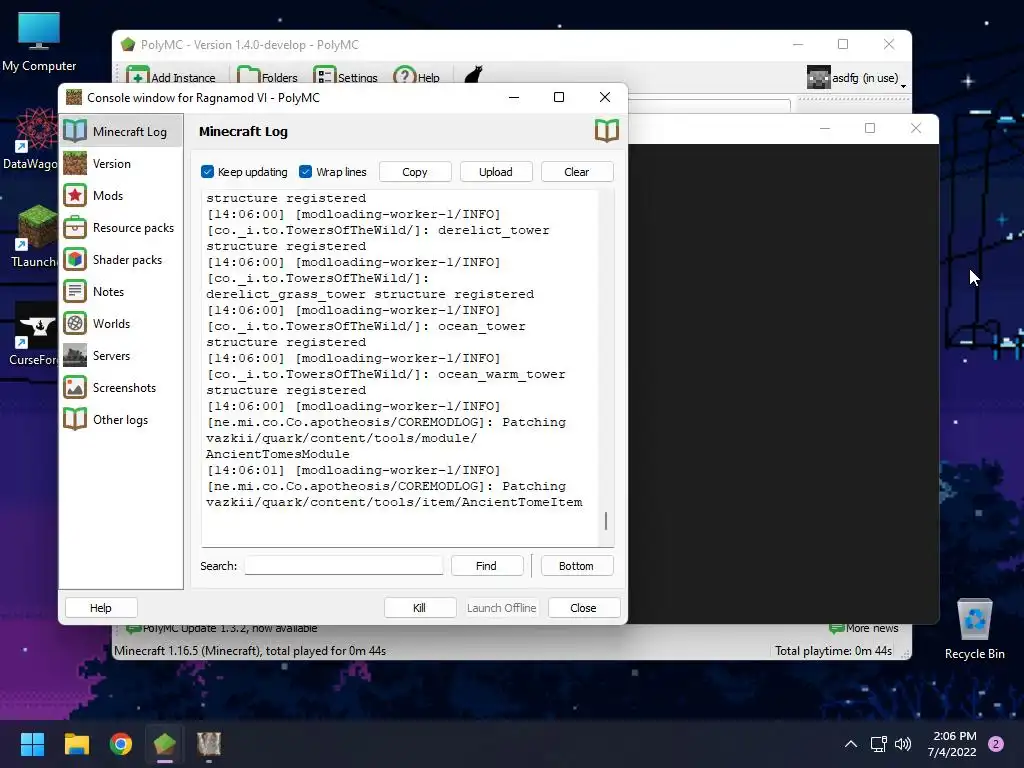The image size is (1024, 768).
Task: Click the console window Help button
Action: pyautogui.click(x=101, y=607)
